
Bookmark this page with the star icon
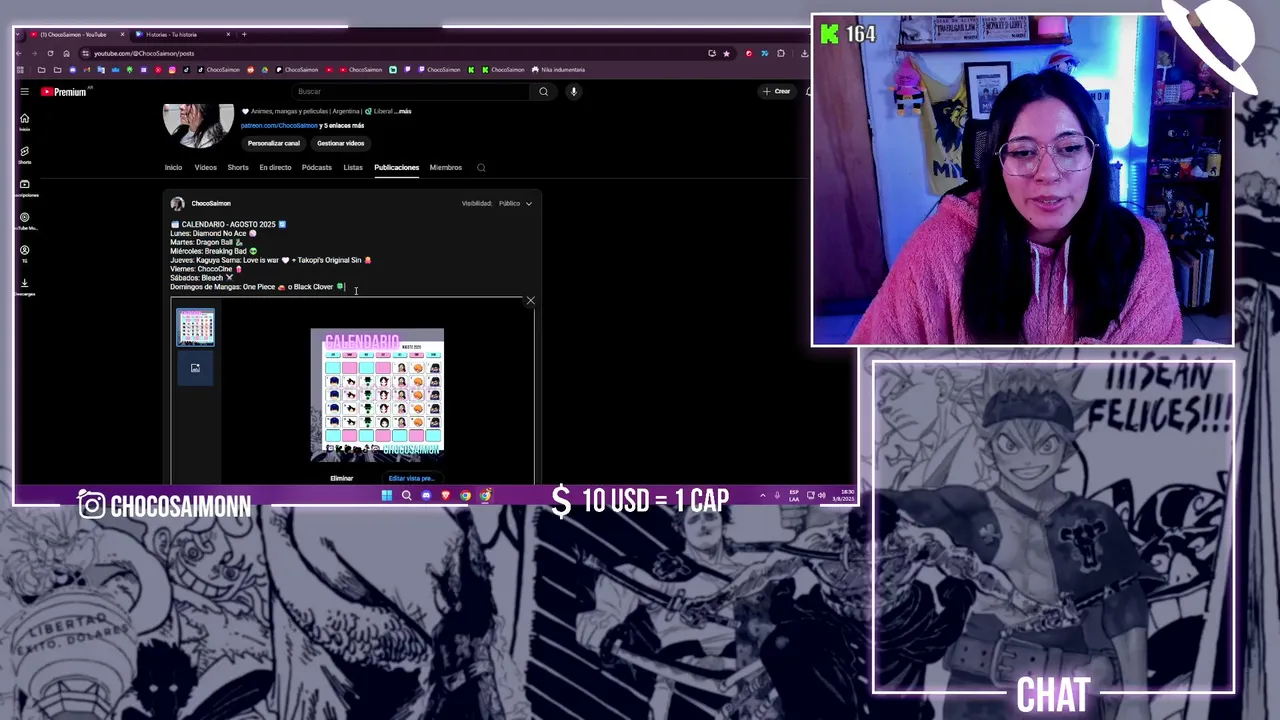point(726,53)
